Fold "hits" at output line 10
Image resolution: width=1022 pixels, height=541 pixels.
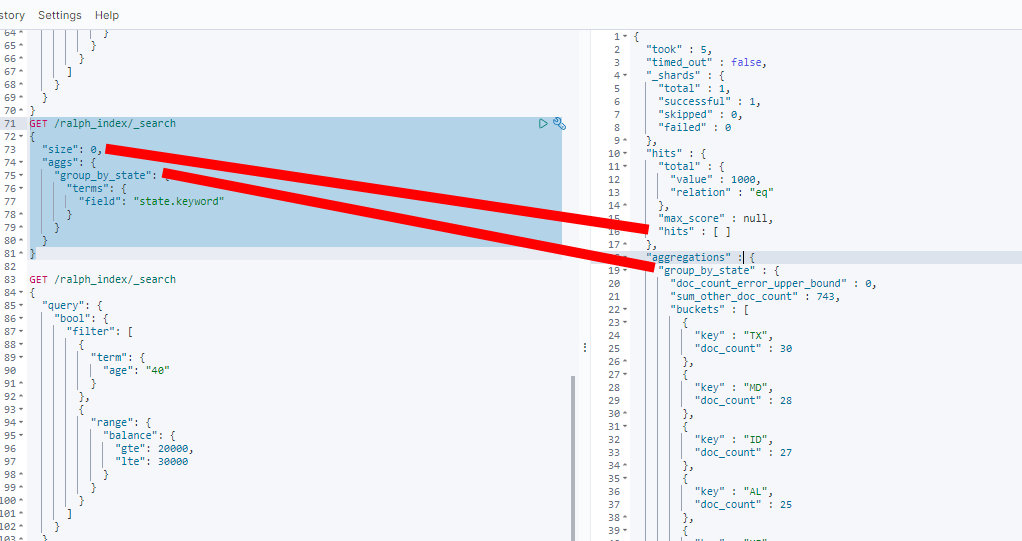(625, 154)
